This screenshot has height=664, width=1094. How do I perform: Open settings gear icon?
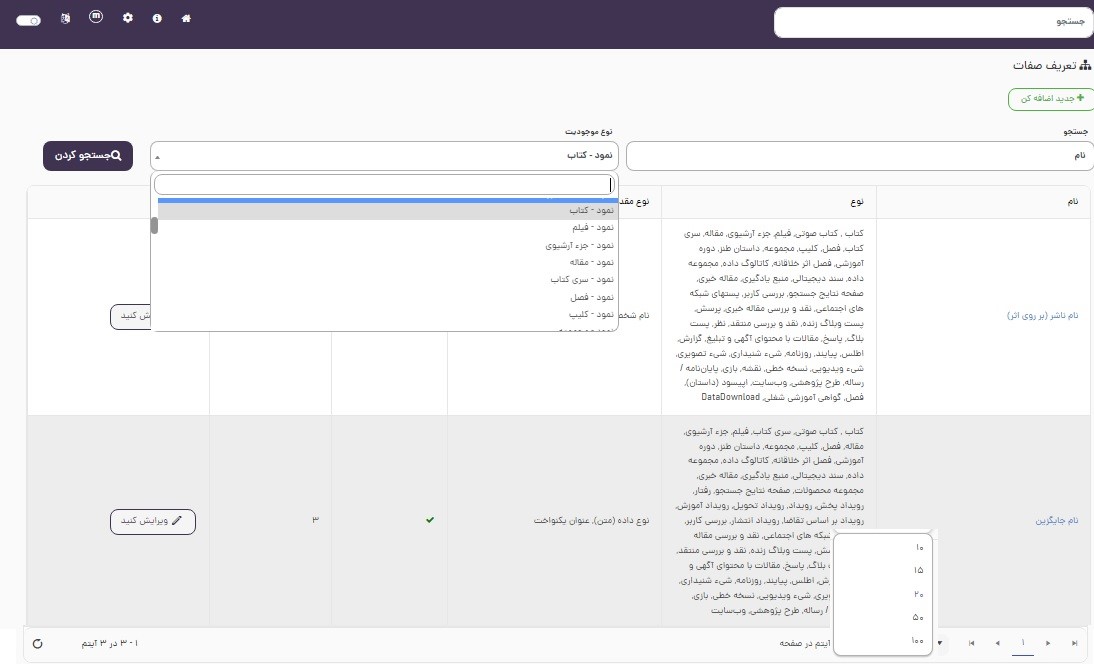coord(127,19)
